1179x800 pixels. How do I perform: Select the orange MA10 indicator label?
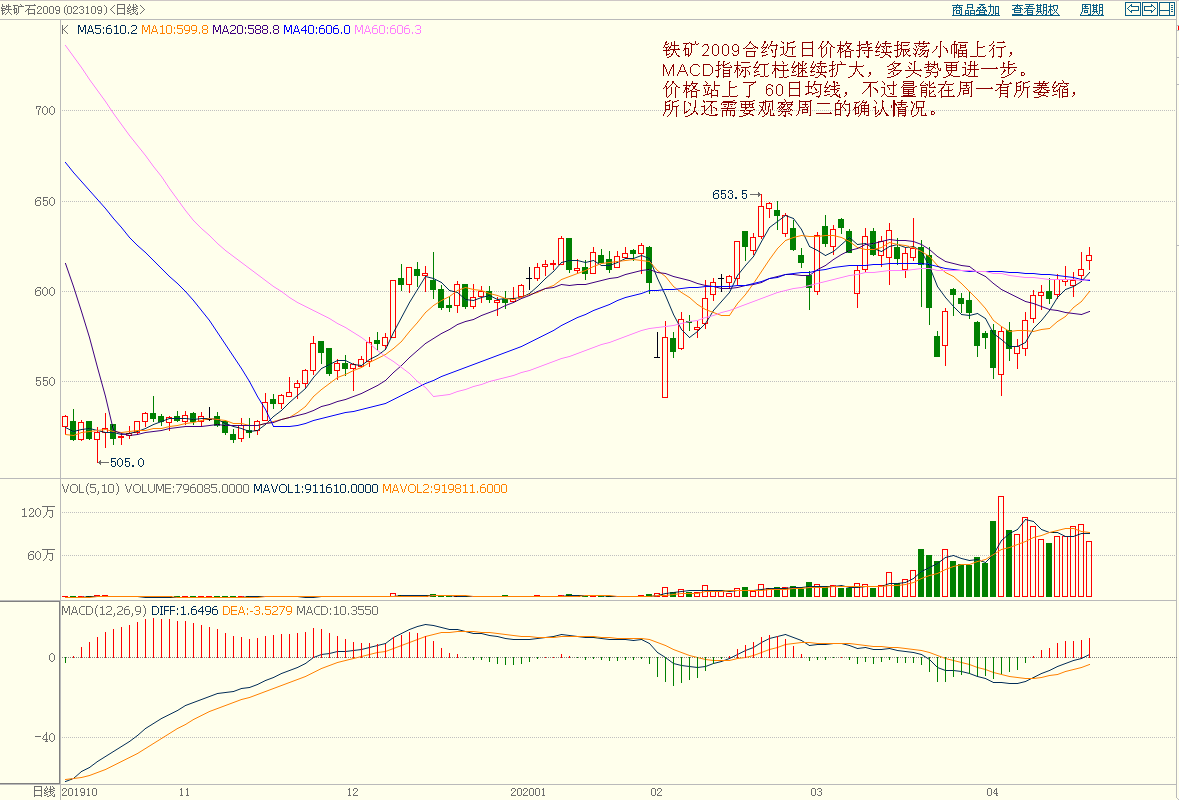(x=174, y=30)
